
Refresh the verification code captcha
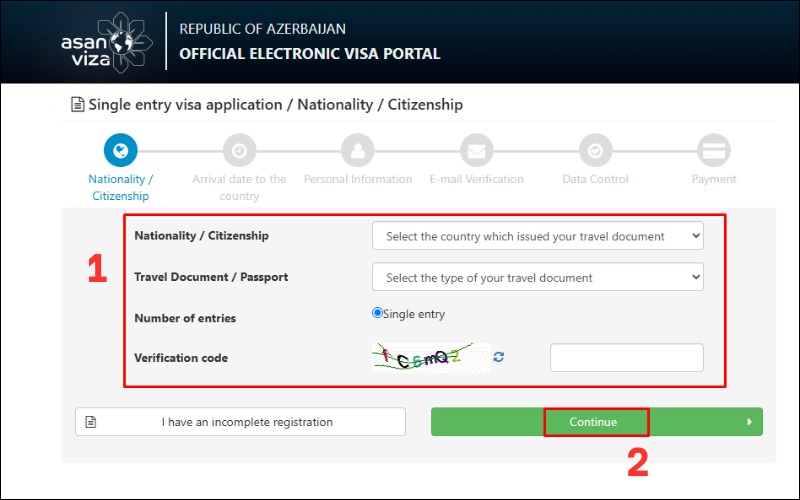[x=499, y=357]
